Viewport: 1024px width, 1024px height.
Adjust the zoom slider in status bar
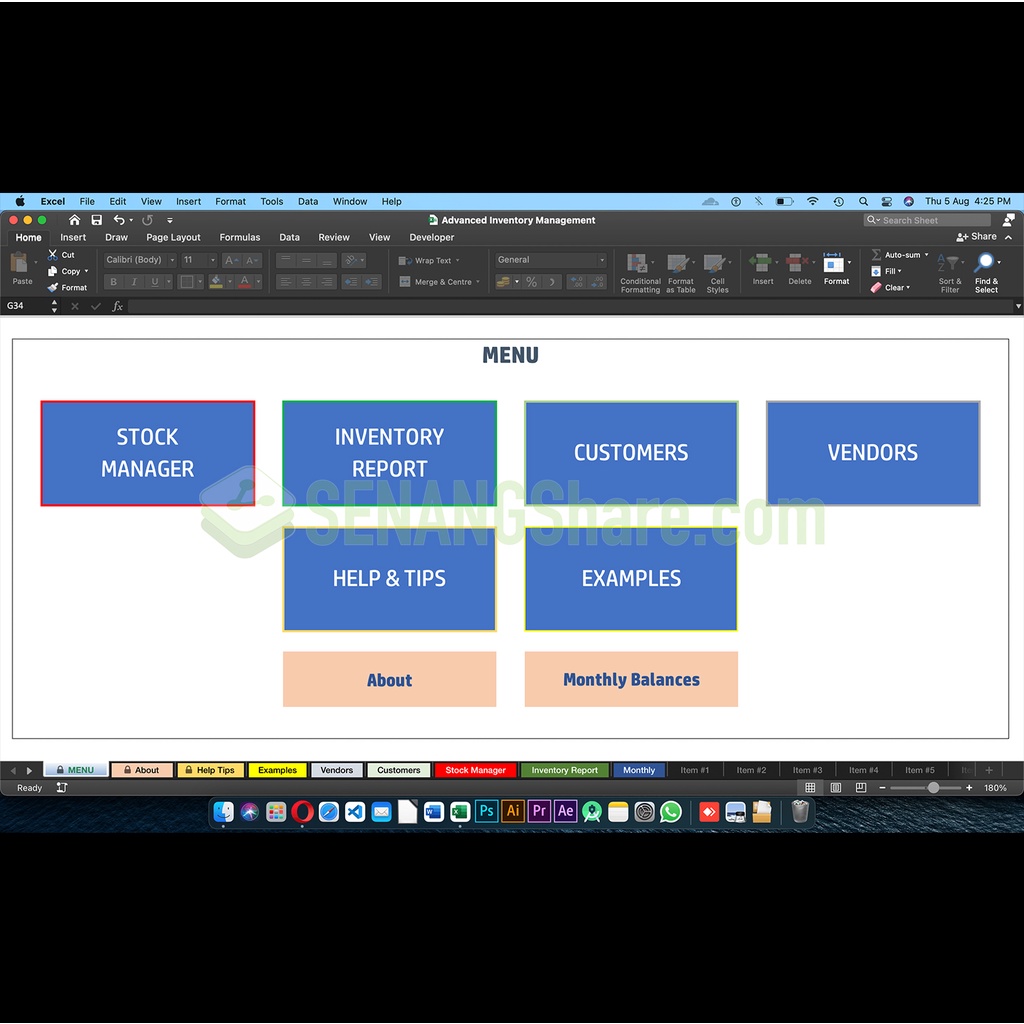933,788
